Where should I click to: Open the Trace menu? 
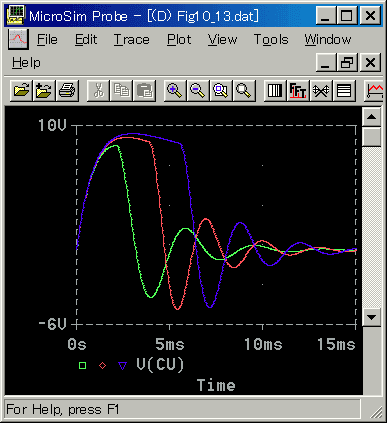132,40
